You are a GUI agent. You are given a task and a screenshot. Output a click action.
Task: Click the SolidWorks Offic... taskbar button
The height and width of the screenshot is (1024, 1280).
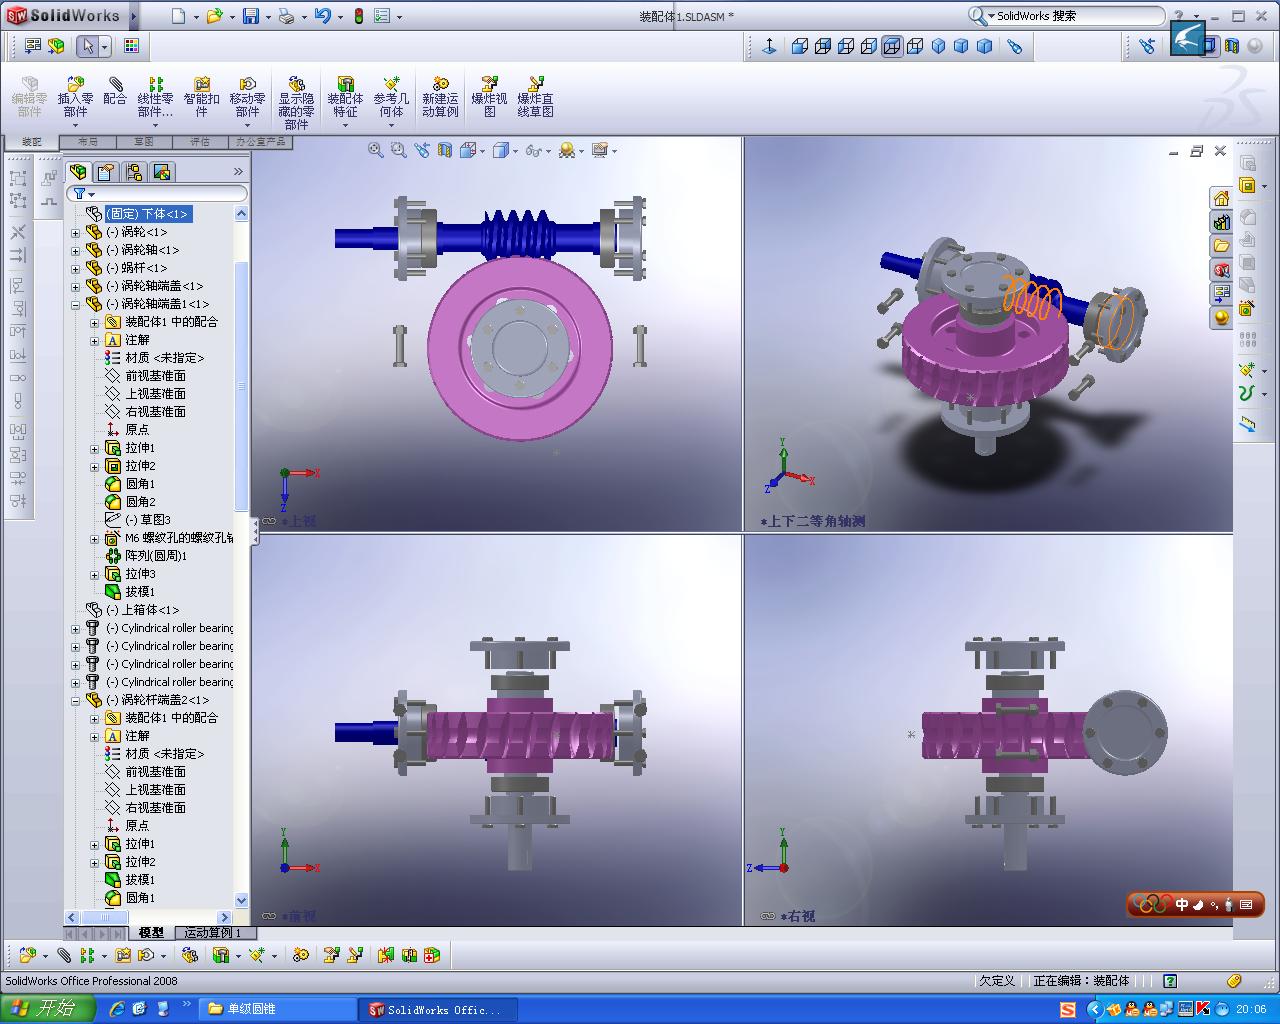coord(440,1009)
